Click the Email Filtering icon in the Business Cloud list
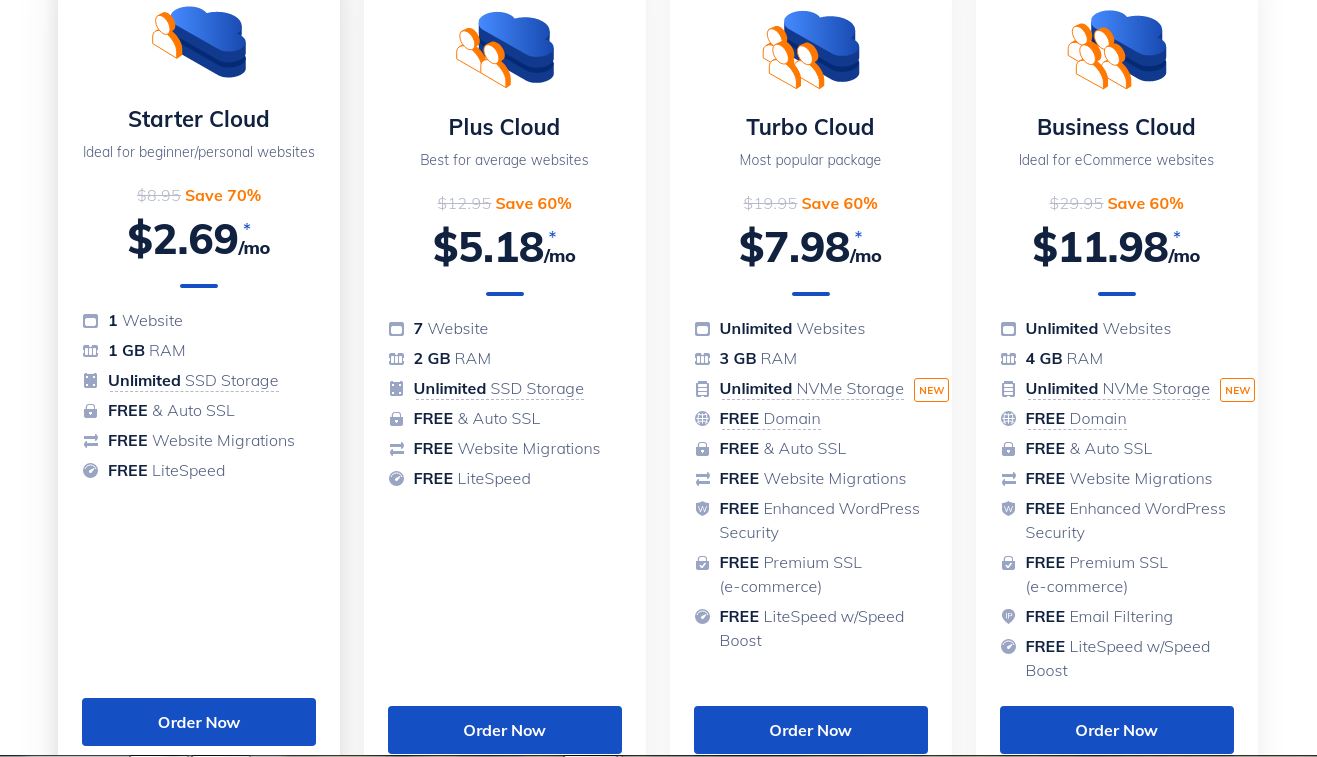 [1008, 617]
